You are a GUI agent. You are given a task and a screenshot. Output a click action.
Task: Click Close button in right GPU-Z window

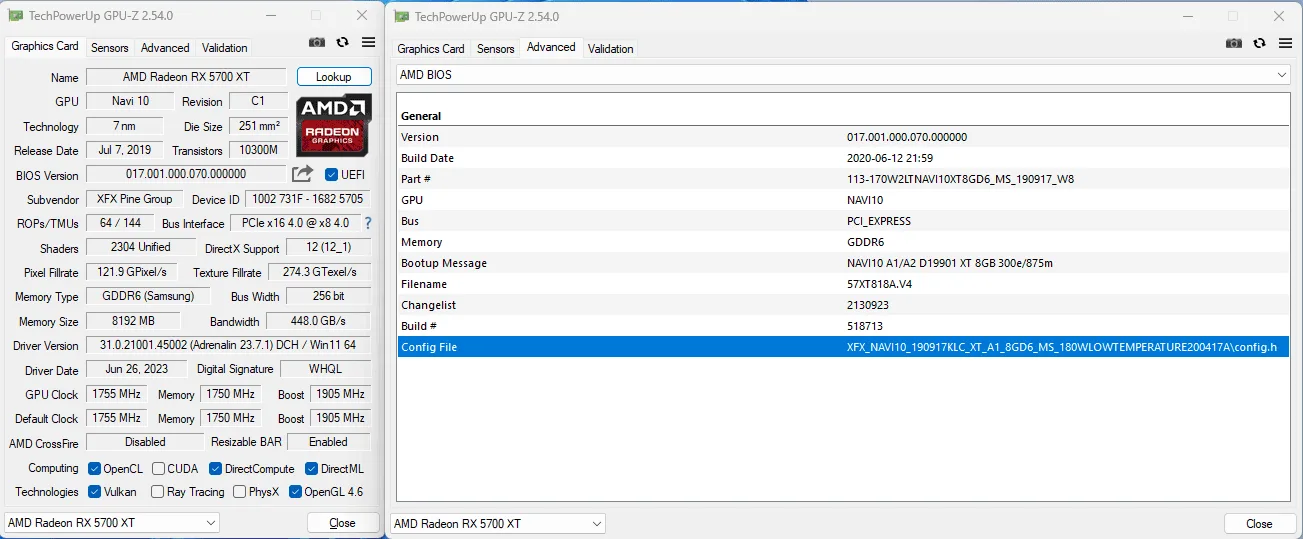pos(1259,524)
